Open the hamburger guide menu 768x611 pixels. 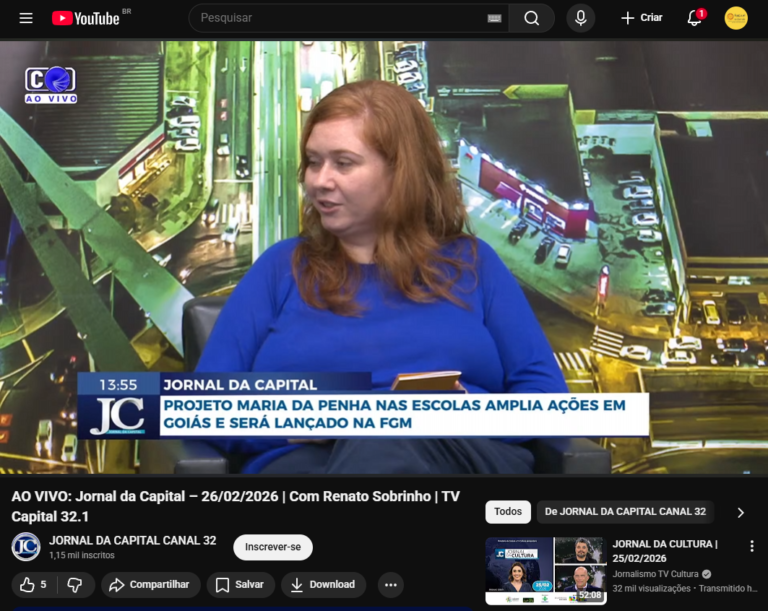tap(26, 18)
